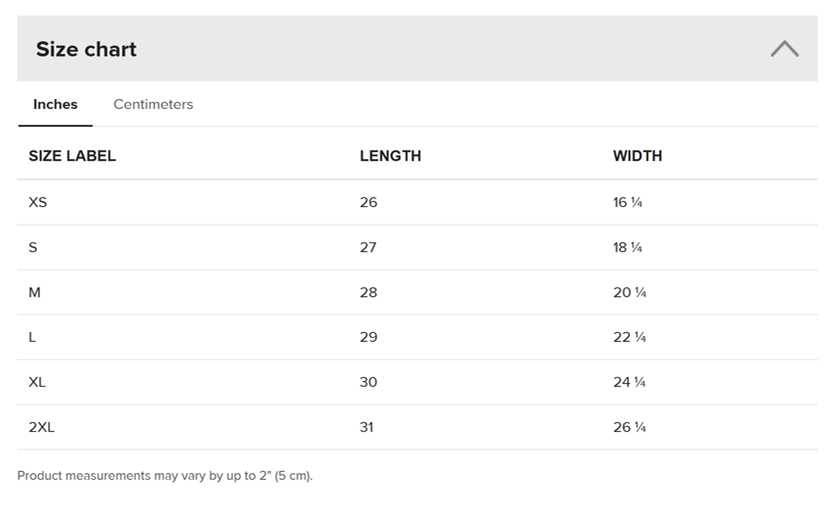Click the product measurements disclaimer note
This screenshot has width=835, height=513.
pos(165,476)
